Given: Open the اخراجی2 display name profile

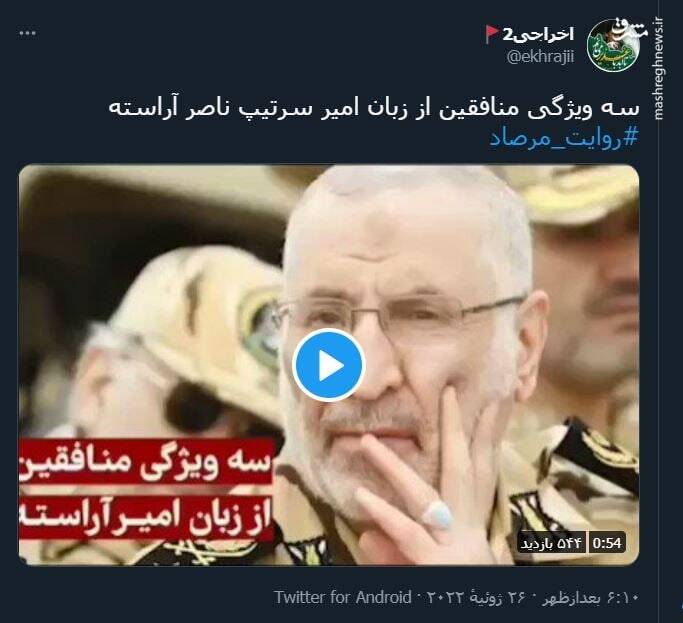Looking at the screenshot, I should pos(538,34).
